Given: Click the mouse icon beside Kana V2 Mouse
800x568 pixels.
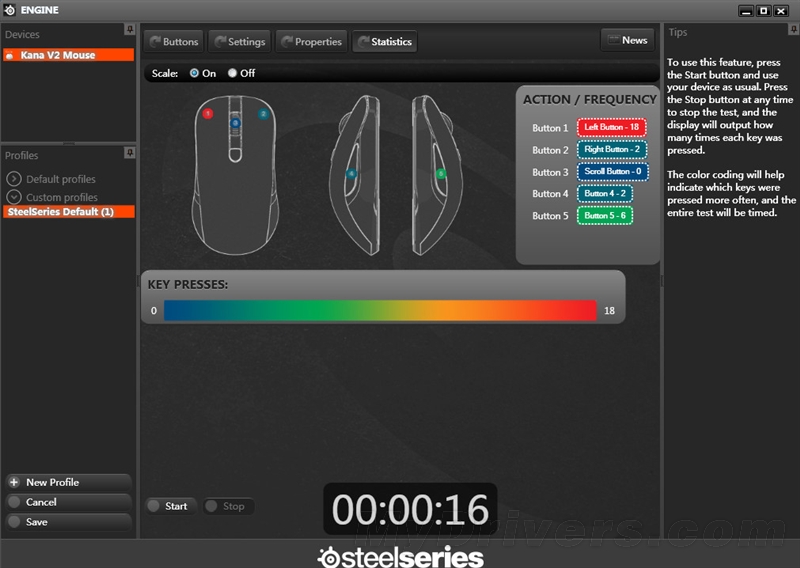Looking at the screenshot, I should (10, 55).
